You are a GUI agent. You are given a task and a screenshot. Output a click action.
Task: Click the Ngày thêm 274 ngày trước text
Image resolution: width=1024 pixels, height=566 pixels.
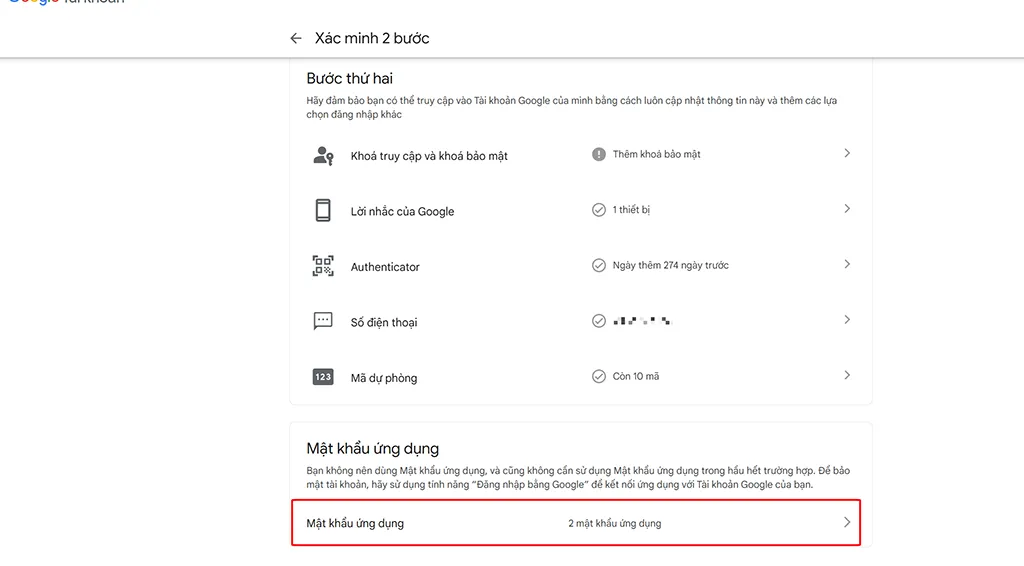click(671, 265)
